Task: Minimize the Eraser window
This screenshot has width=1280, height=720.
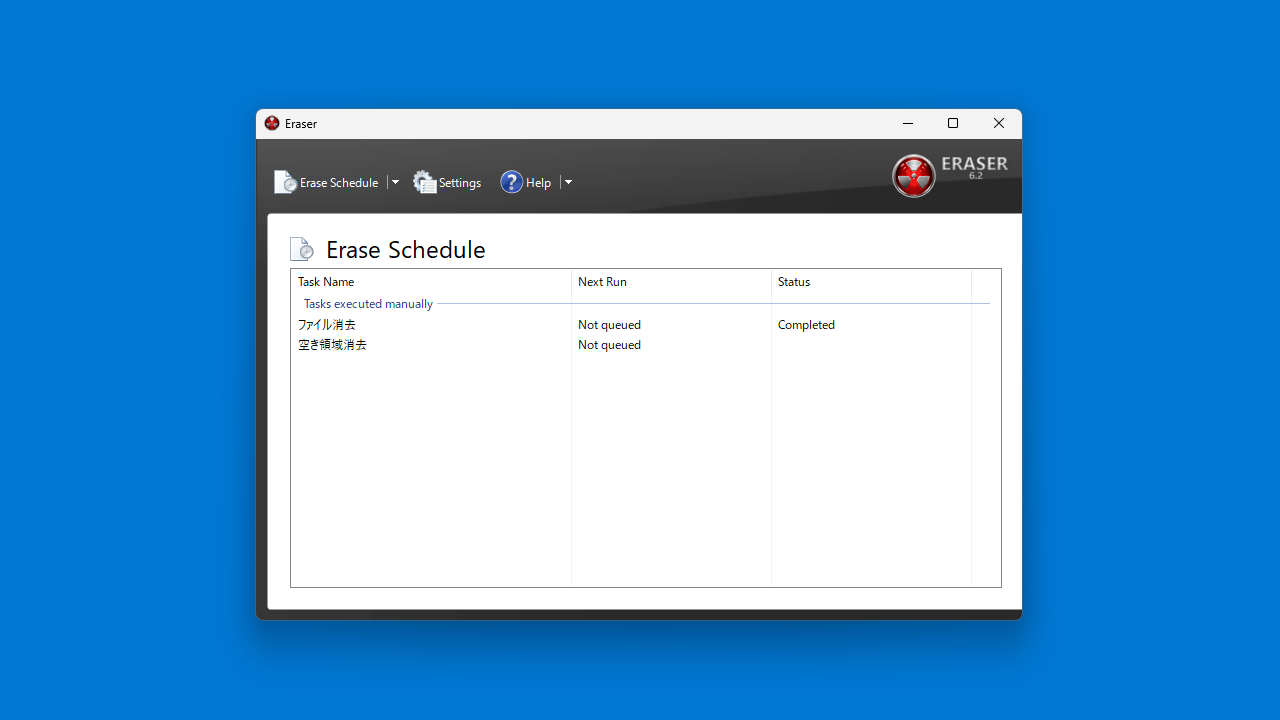Action: tap(908, 124)
